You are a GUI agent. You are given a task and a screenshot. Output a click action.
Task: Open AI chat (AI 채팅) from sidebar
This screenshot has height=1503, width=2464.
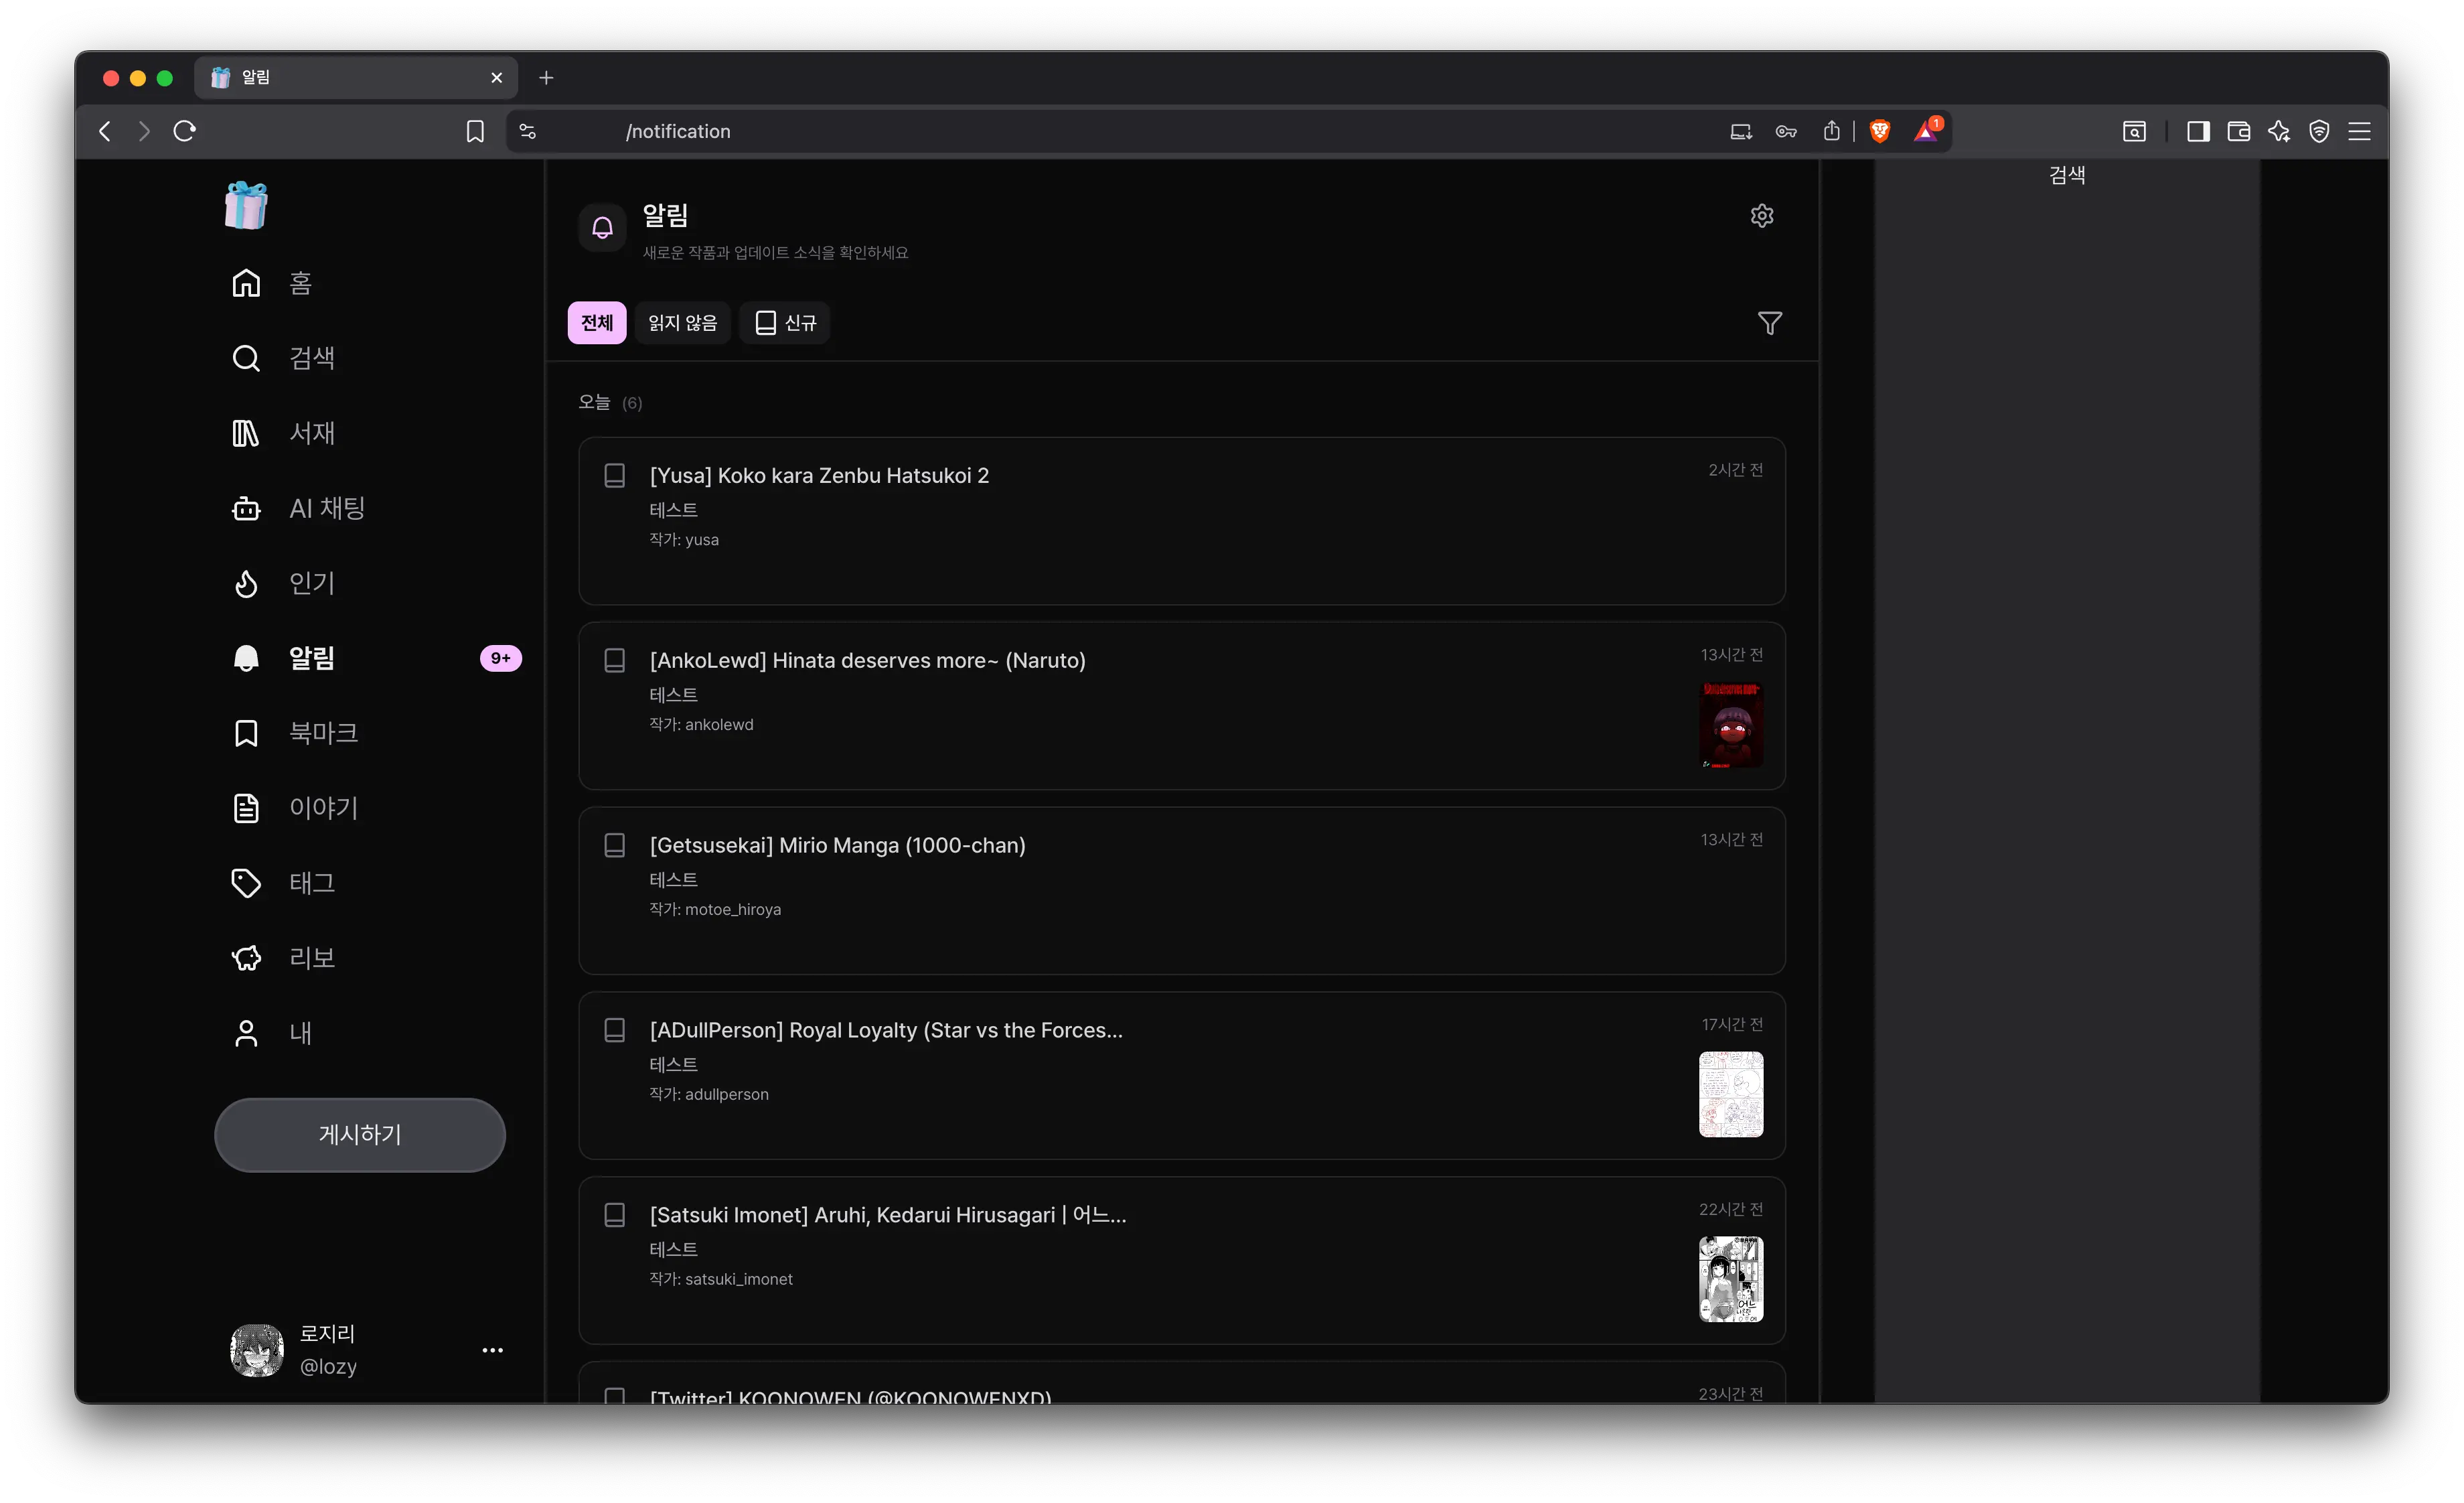[298, 508]
